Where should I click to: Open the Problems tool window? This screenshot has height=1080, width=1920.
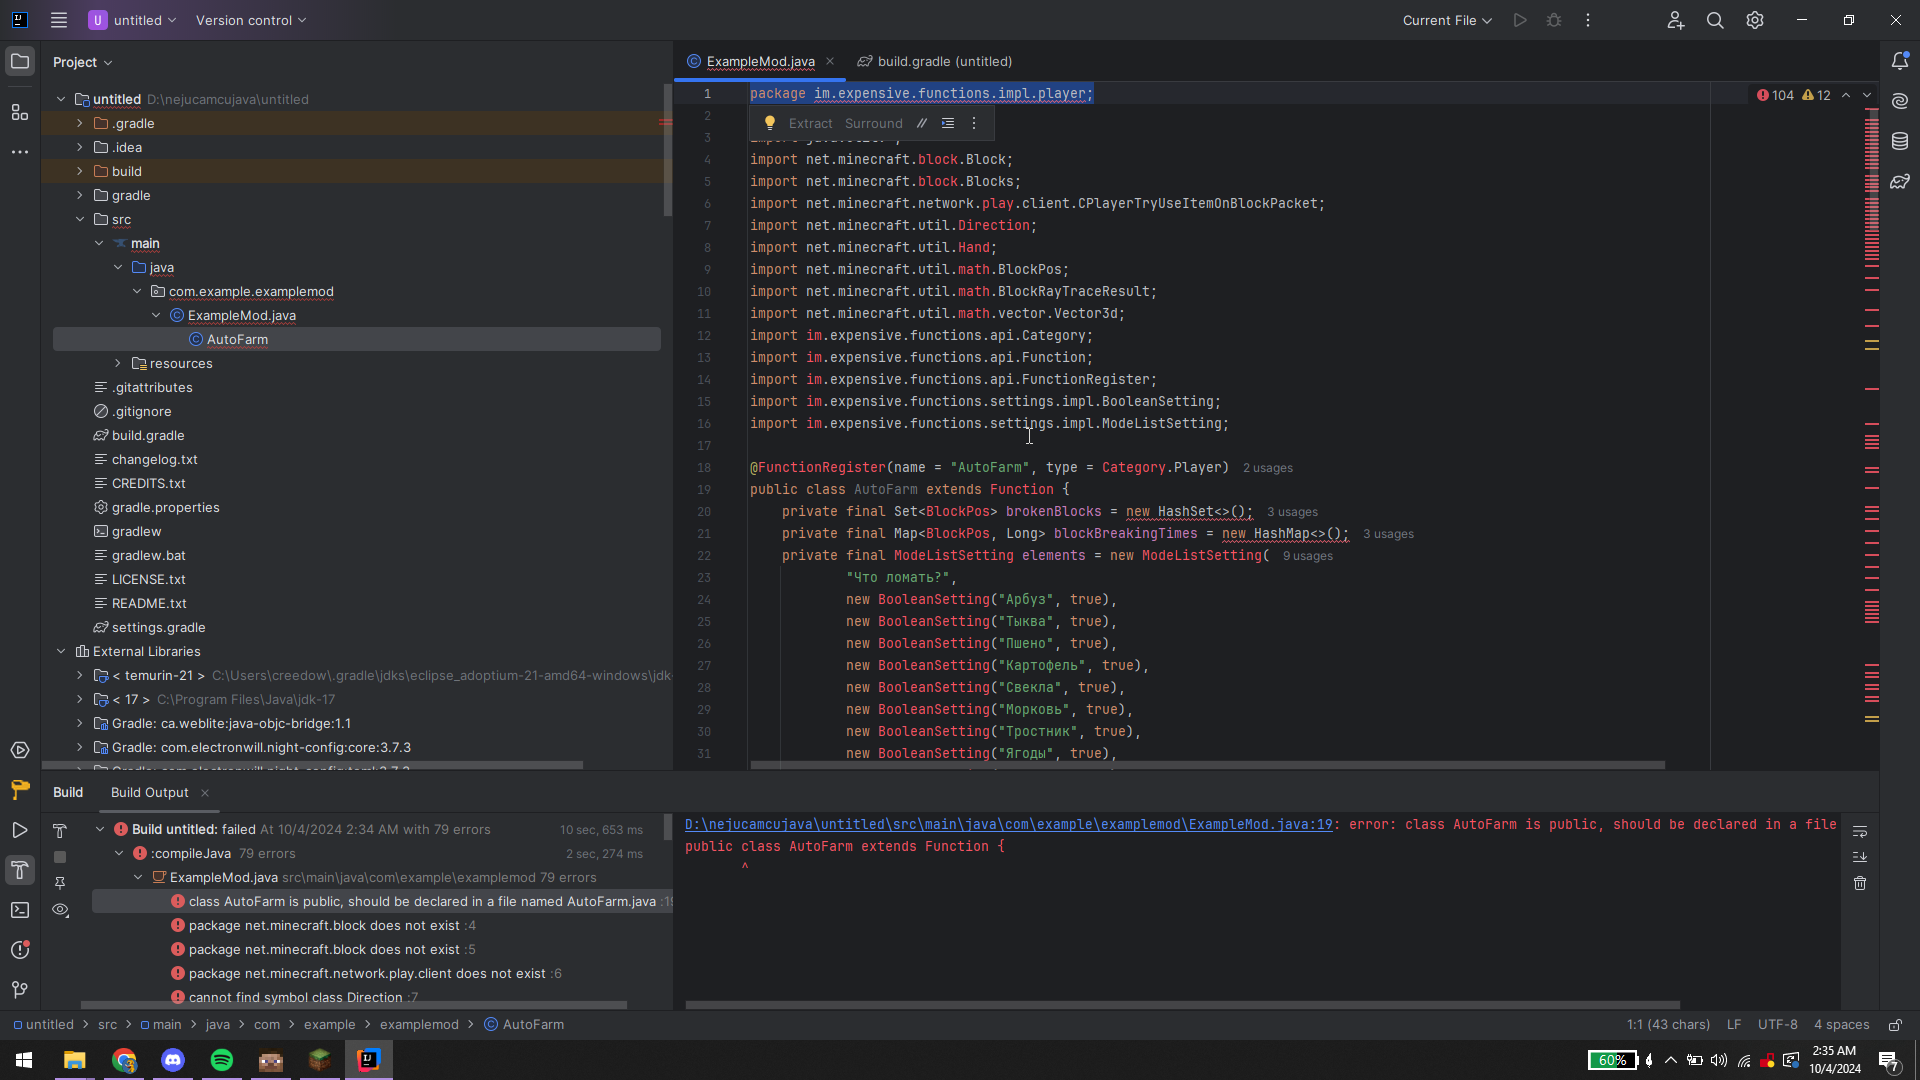point(20,950)
